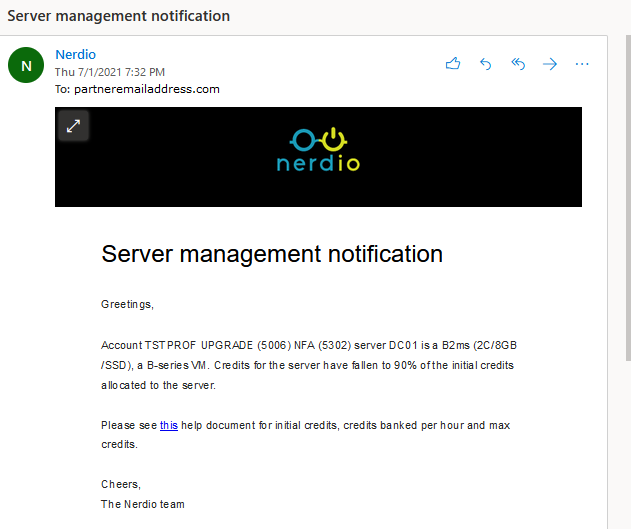631x529 pixels.
Task: Forward this email message
Action: tap(550, 64)
